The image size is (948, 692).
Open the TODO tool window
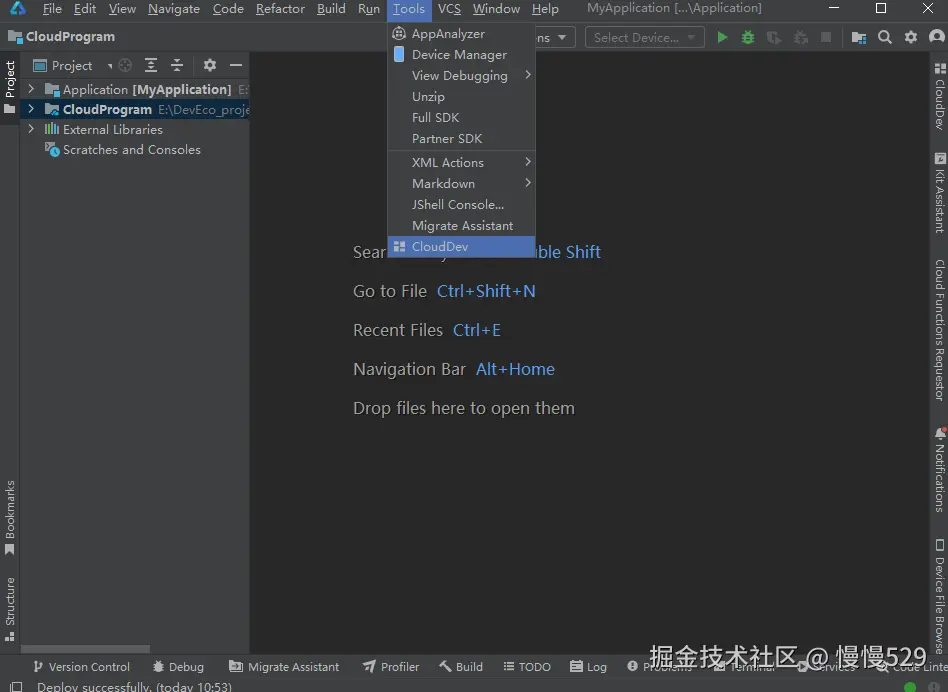(x=527, y=667)
